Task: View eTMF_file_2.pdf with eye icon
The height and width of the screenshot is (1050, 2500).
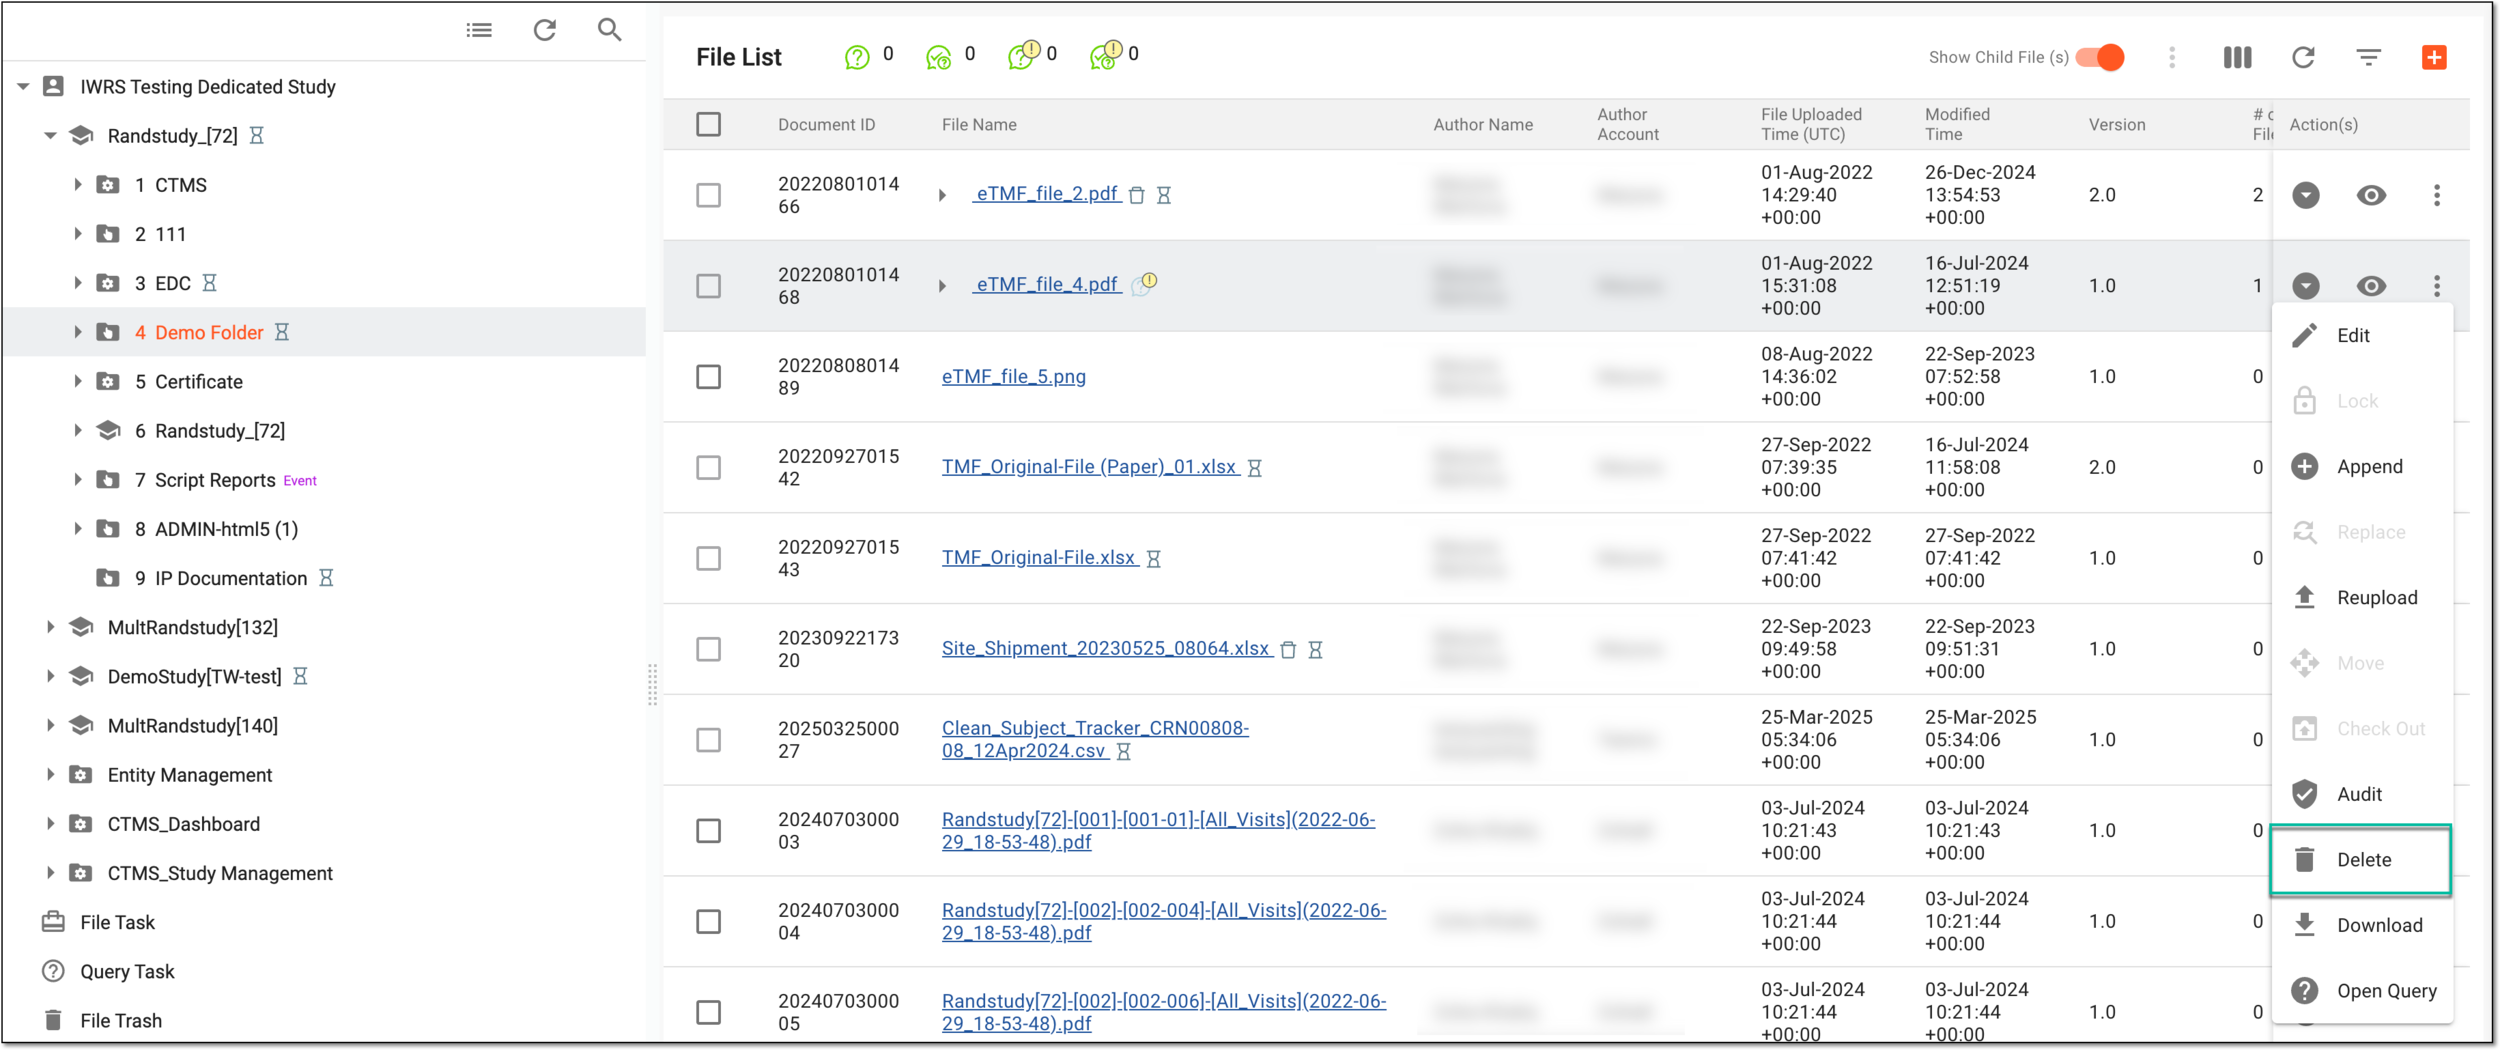Action: coord(2371,195)
